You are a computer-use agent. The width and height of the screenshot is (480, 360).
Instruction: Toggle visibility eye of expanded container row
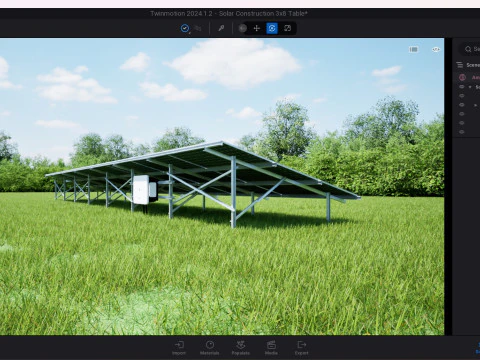[x=462, y=87]
